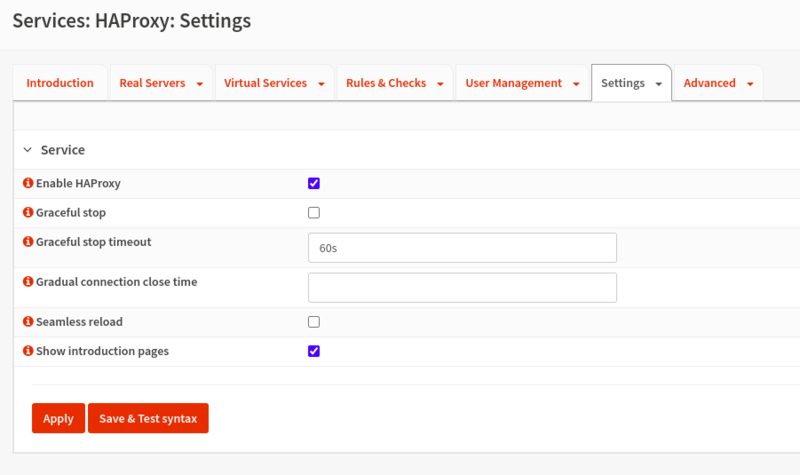Viewport: 800px width, 475px height.
Task: Toggle Show introduction pages checkbox
Action: [x=314, y=351]
